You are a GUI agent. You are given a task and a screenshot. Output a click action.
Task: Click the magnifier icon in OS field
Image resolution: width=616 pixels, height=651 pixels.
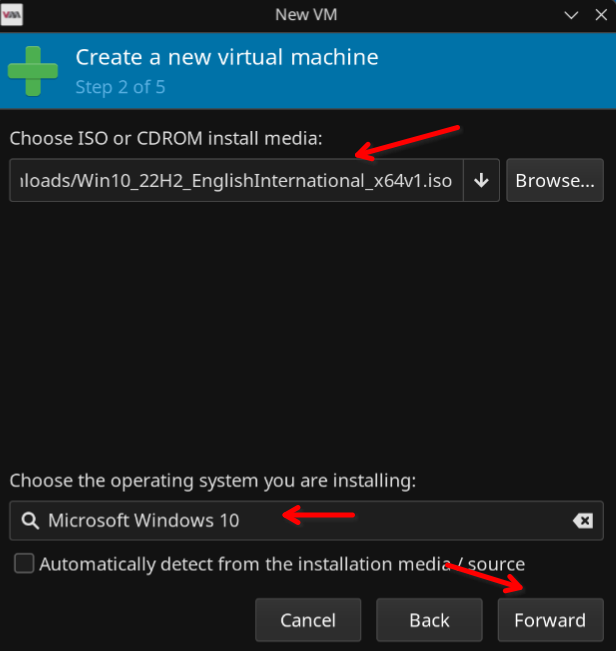click(x=30, y=520)
